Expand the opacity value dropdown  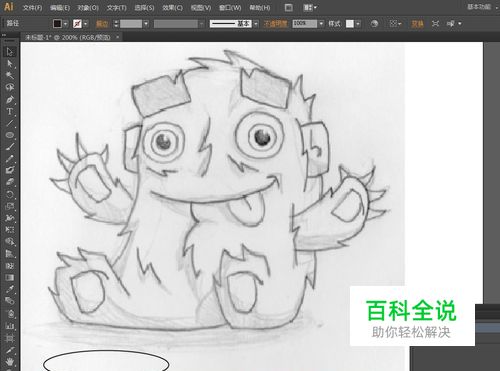point(321,24)
